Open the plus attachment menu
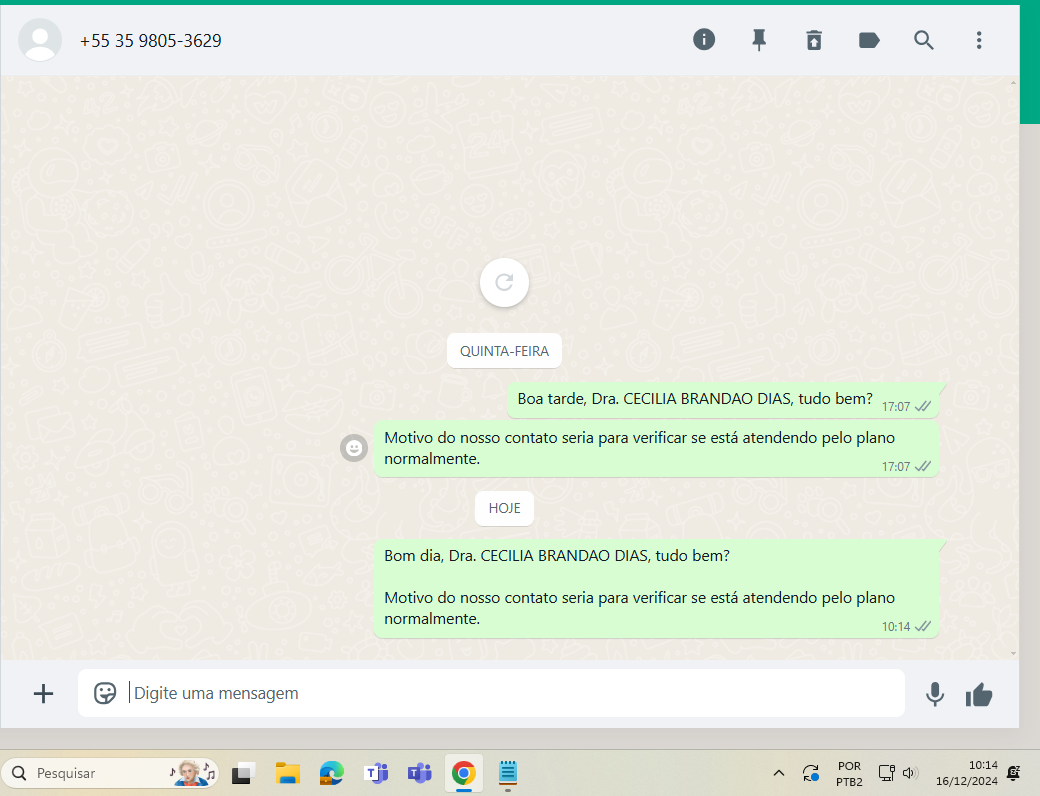Viewport: 1040px width, 796px height. tap(43, 693)
